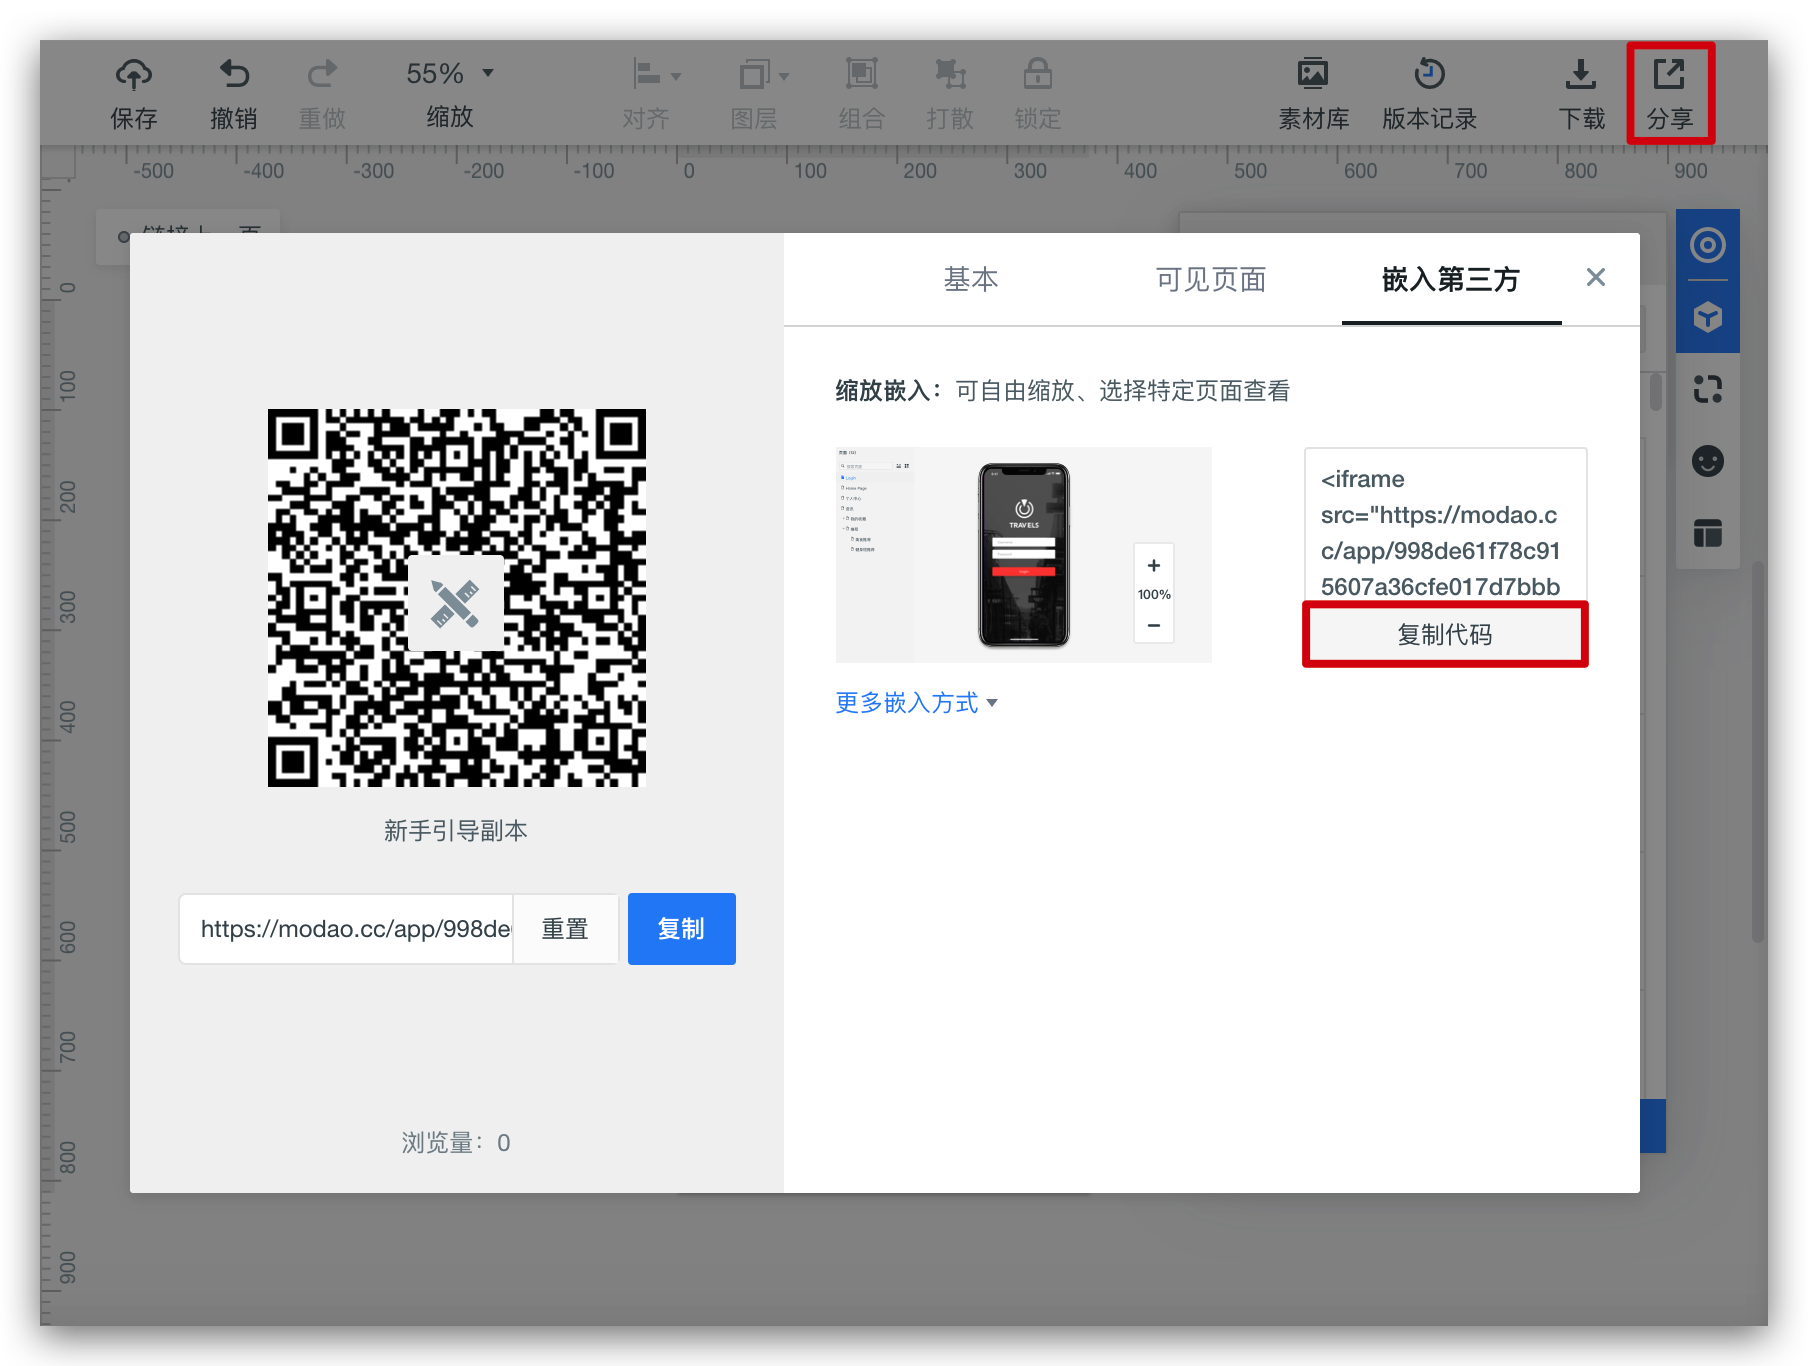
Task: Click the Group (组合) icon
Action: 862,74
